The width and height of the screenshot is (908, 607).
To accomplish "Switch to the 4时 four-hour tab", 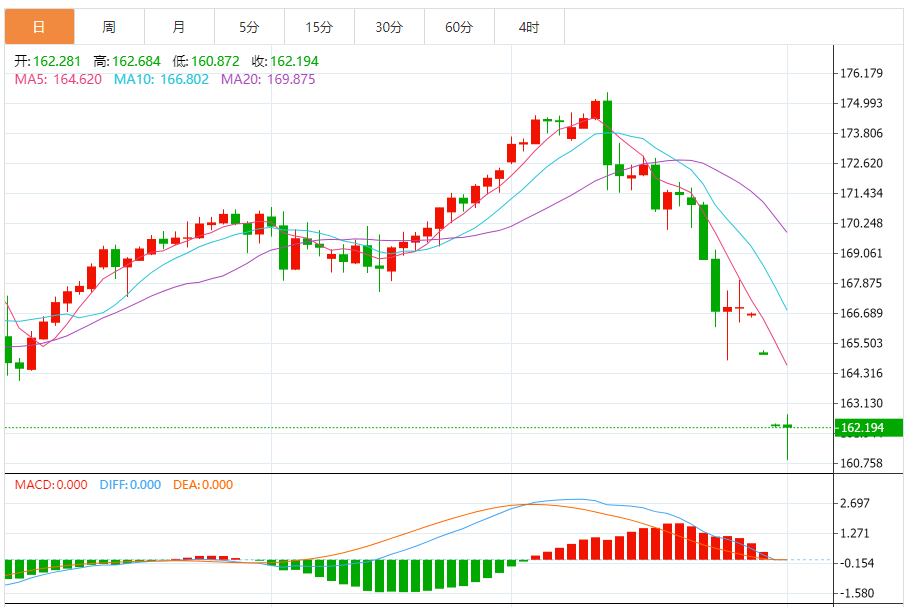I will click(x=529, y=27).
